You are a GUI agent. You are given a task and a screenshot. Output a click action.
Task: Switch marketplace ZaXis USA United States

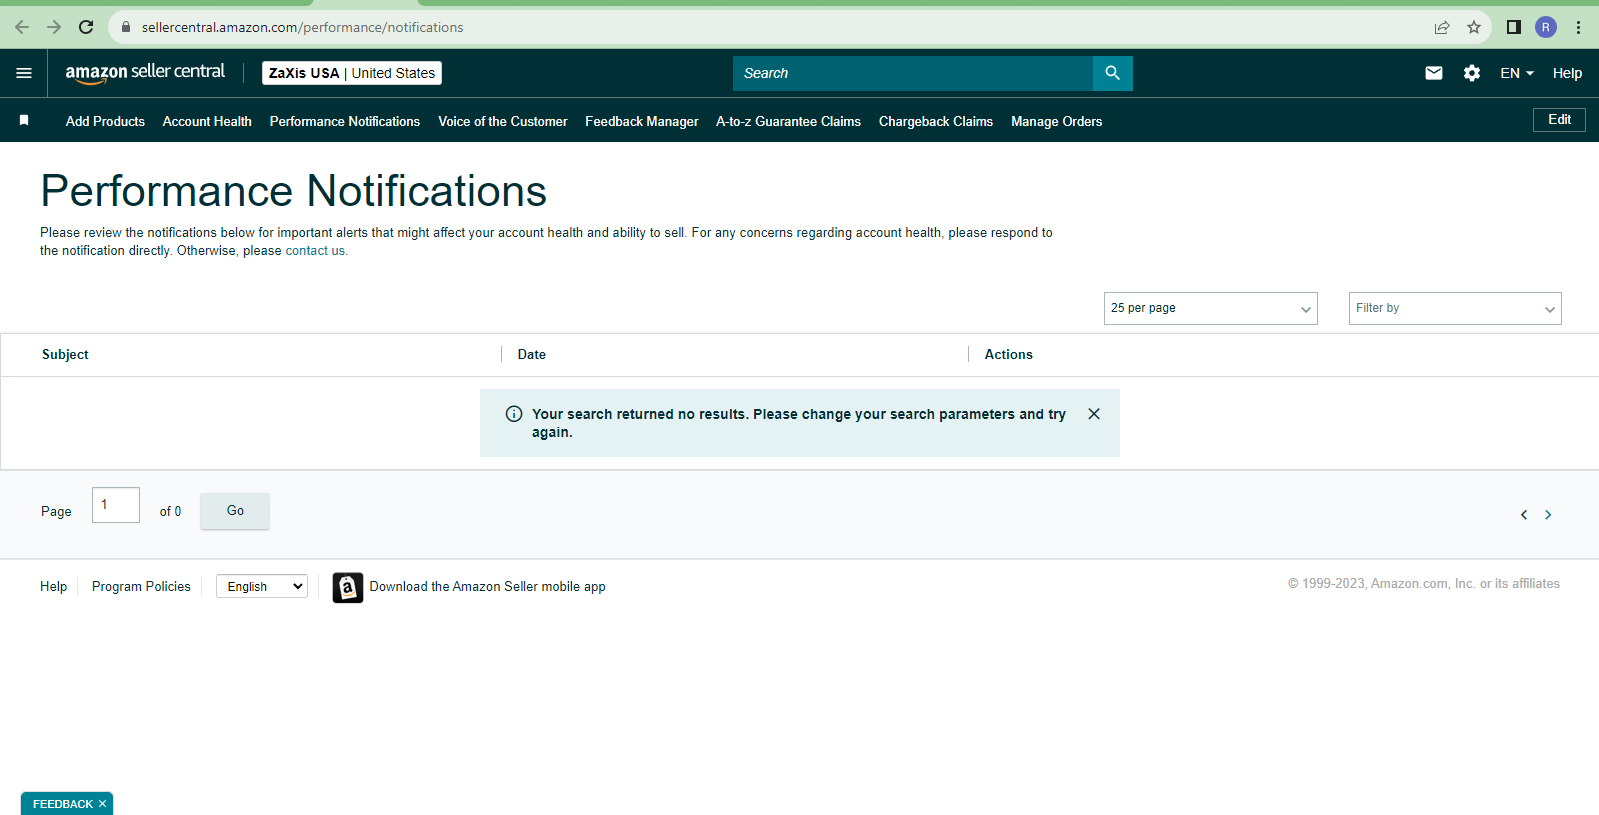pyautogui.click(x=352, y=73)
